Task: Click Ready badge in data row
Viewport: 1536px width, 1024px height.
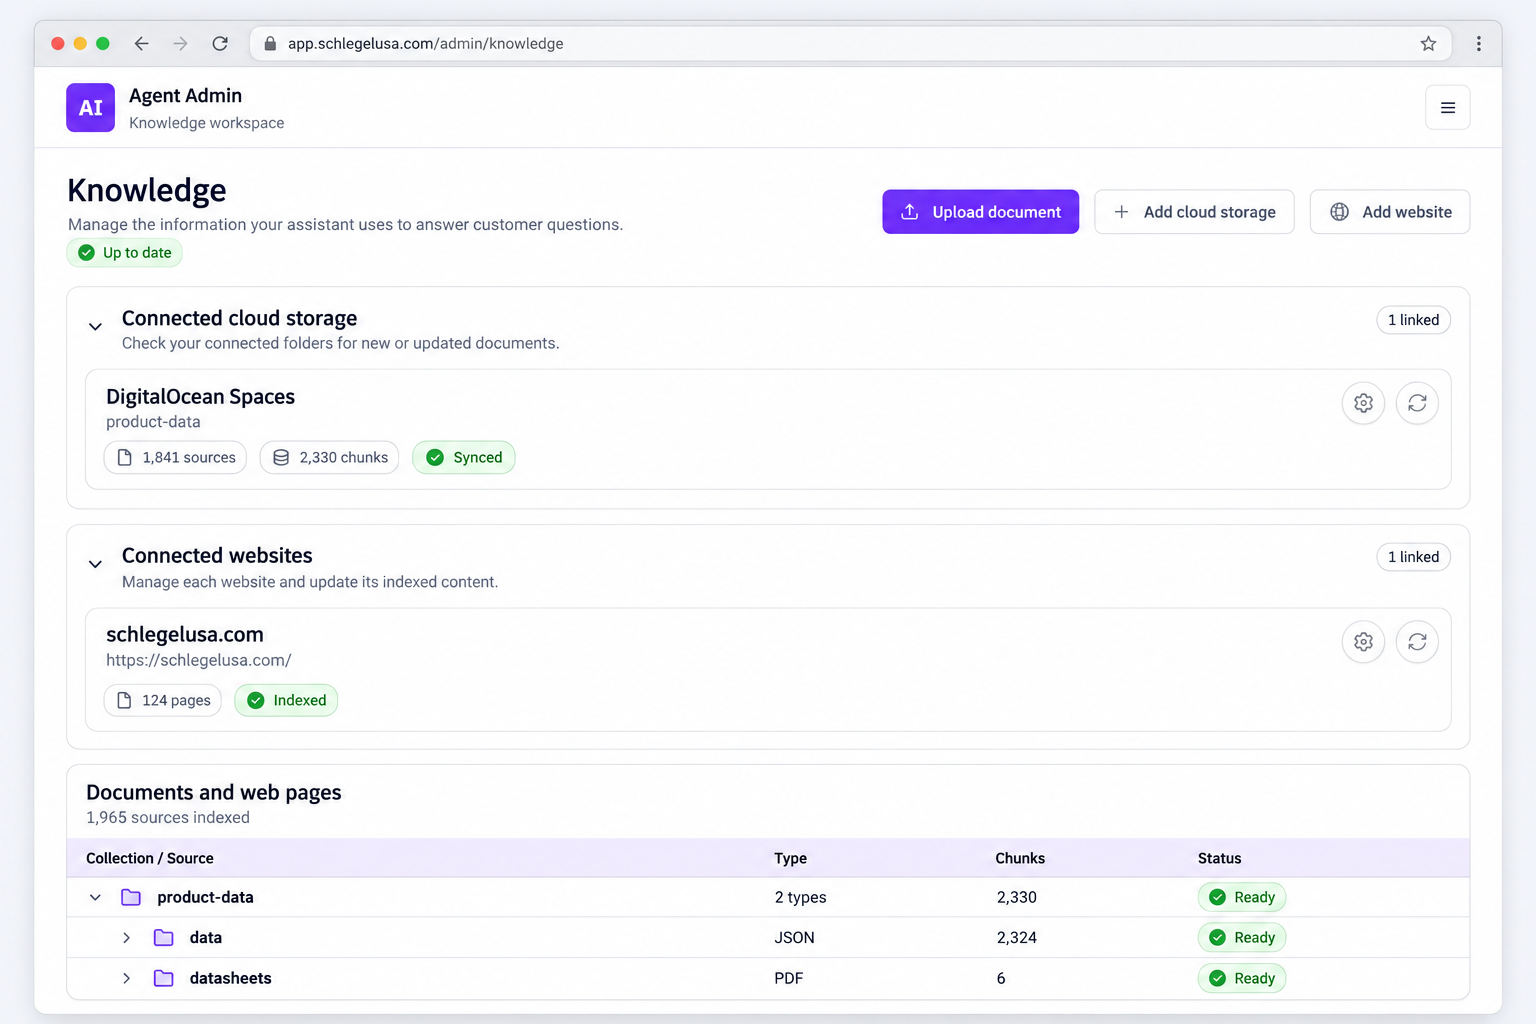Action: point(1242,937)
